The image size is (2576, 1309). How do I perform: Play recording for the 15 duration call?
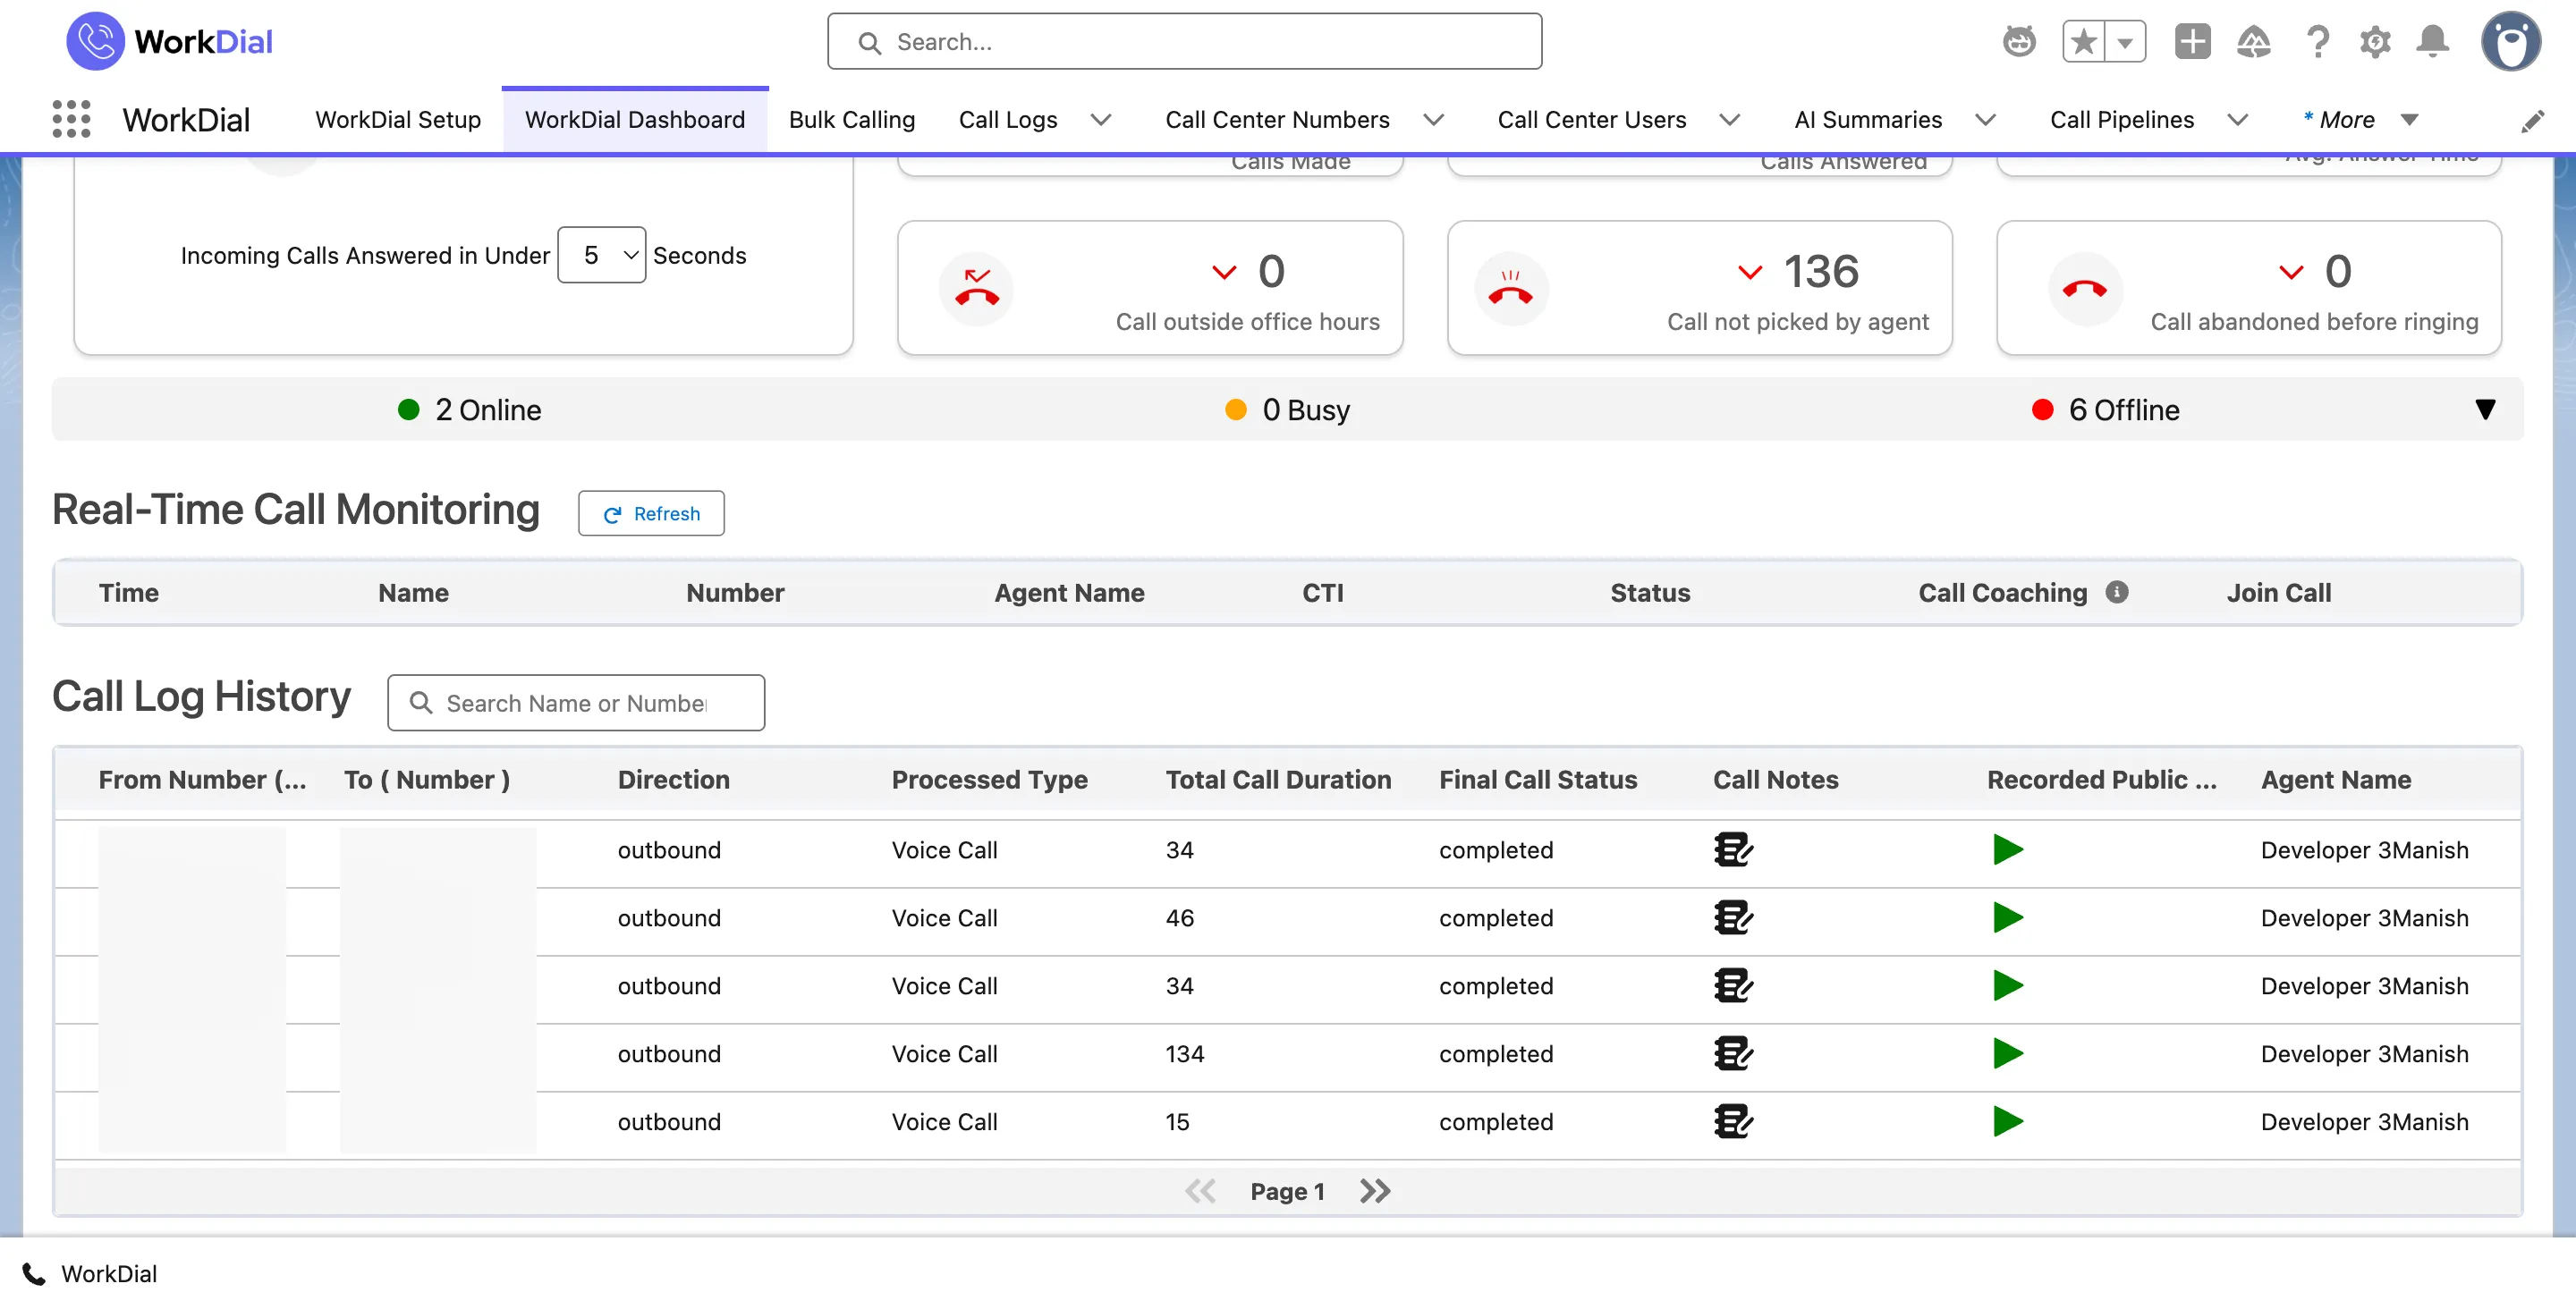pos(2007,1121)
